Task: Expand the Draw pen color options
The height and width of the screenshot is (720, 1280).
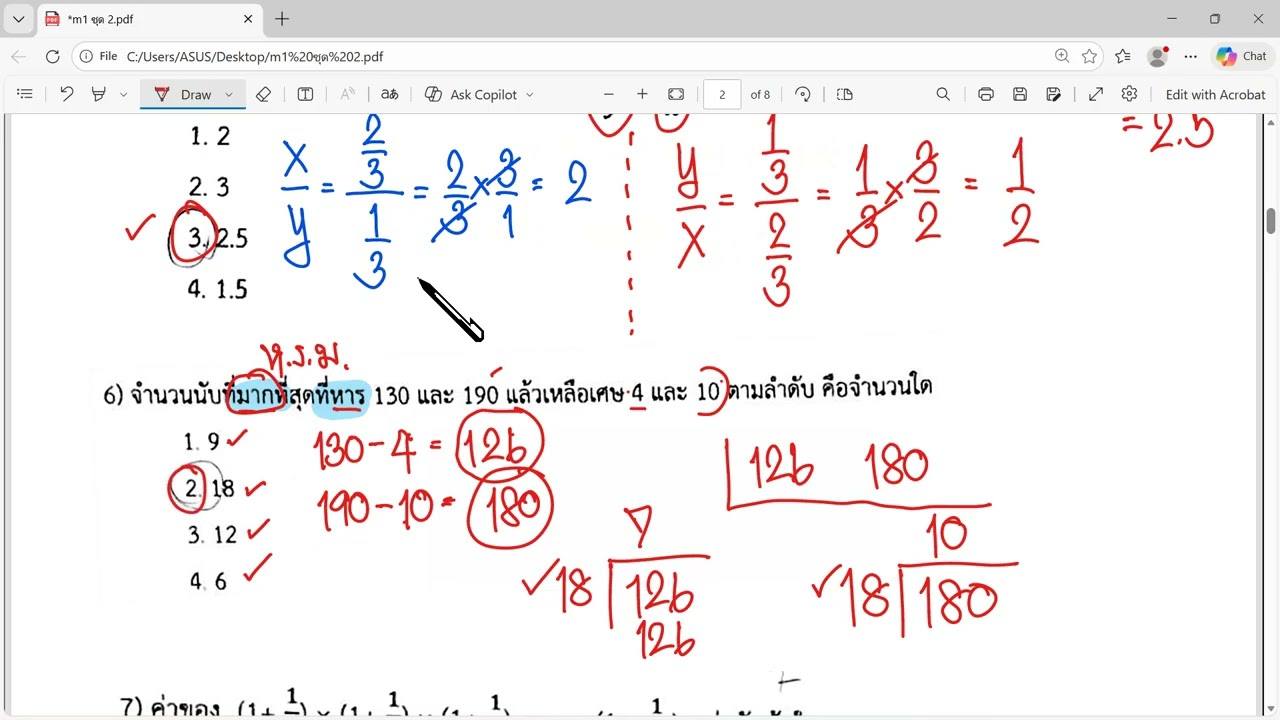Action: pos(228,94)
